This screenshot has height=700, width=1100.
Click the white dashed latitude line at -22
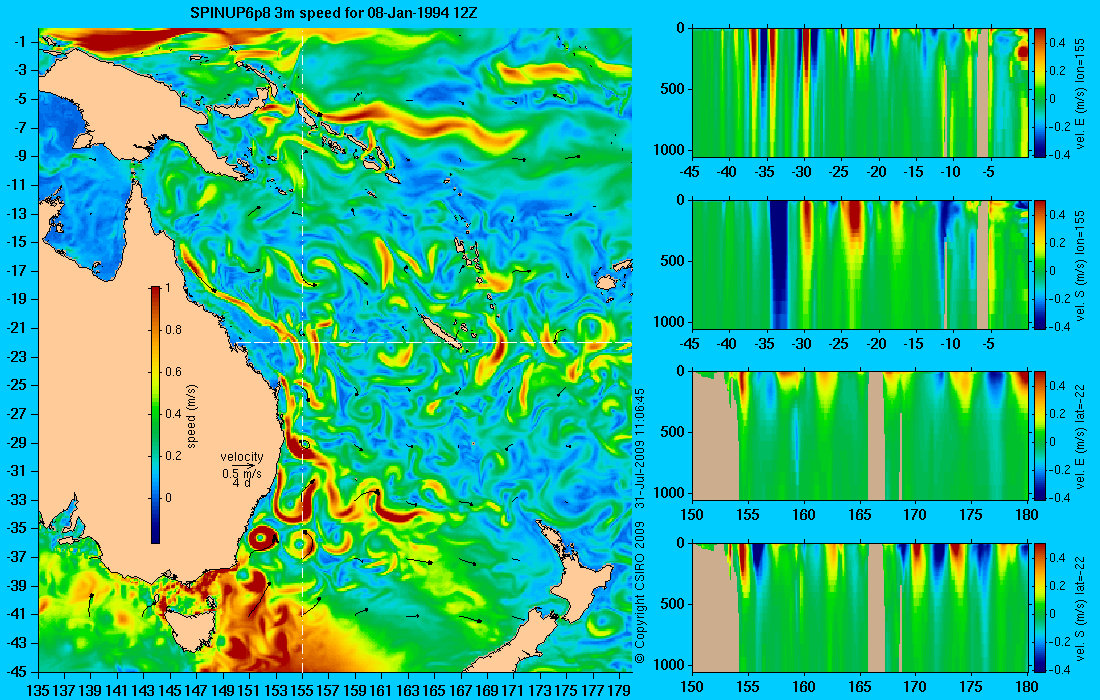coord(435,342)
